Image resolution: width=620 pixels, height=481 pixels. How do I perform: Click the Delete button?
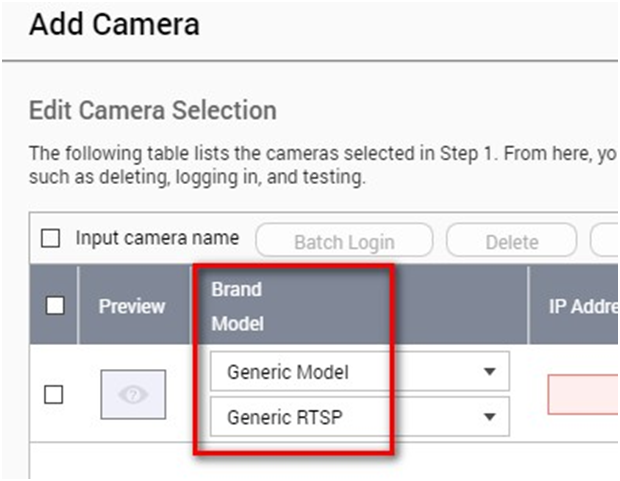tap(511, 241)
